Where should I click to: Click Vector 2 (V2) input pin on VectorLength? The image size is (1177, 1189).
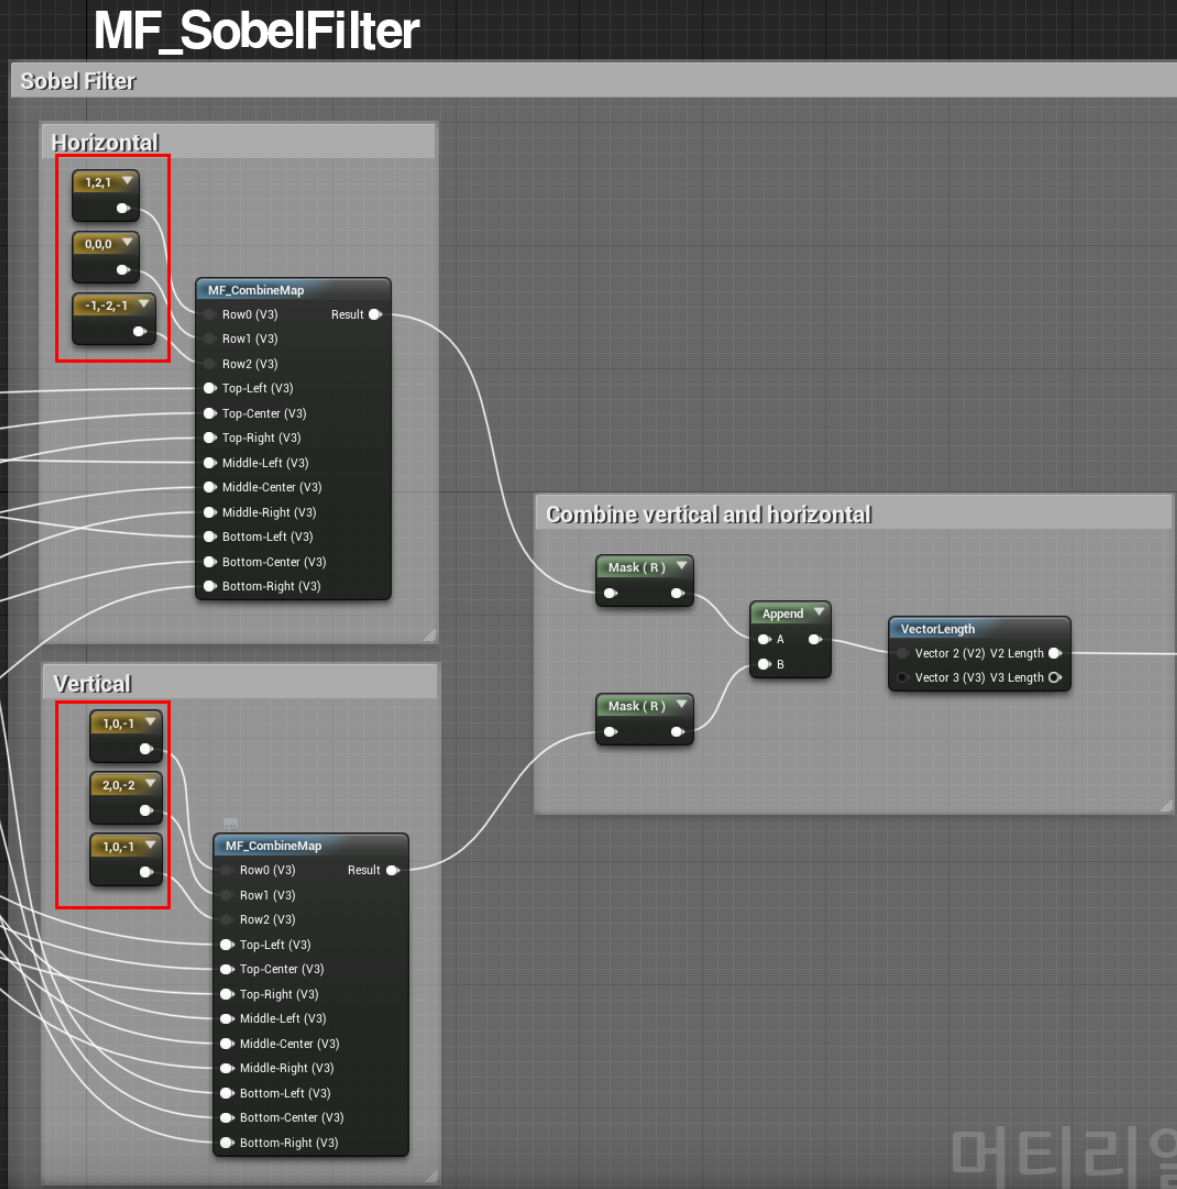pos(902,653)
